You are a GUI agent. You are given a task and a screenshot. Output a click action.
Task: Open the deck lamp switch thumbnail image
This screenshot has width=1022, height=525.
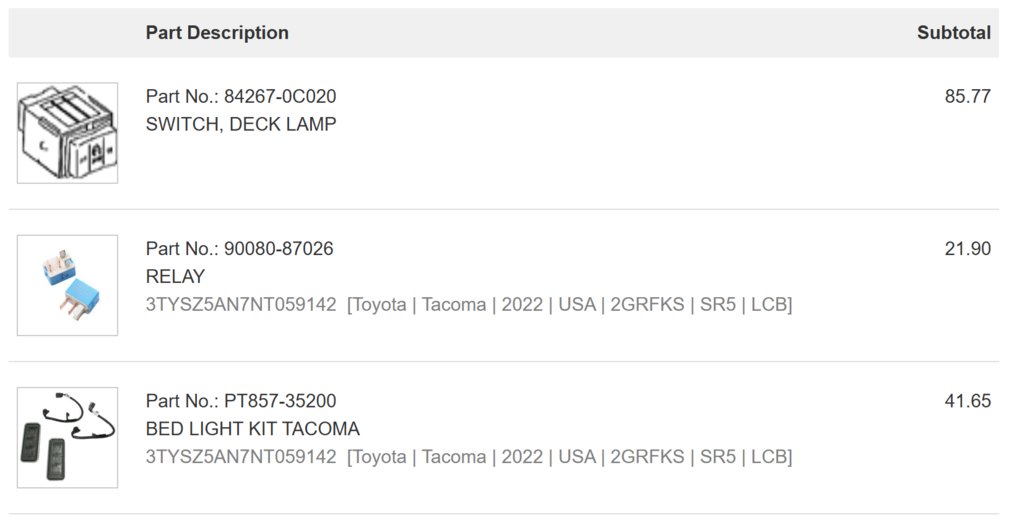[67, 133]
